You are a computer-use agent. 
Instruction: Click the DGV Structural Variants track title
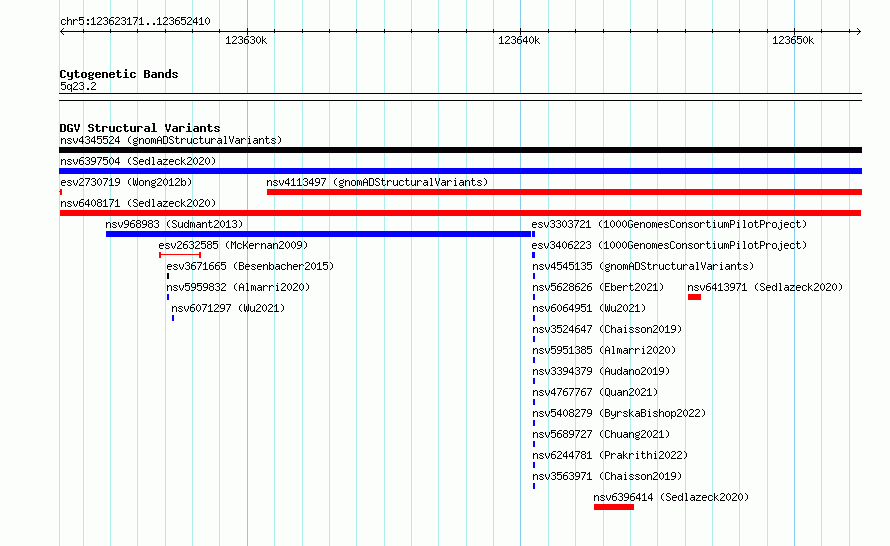click(140, 128)
